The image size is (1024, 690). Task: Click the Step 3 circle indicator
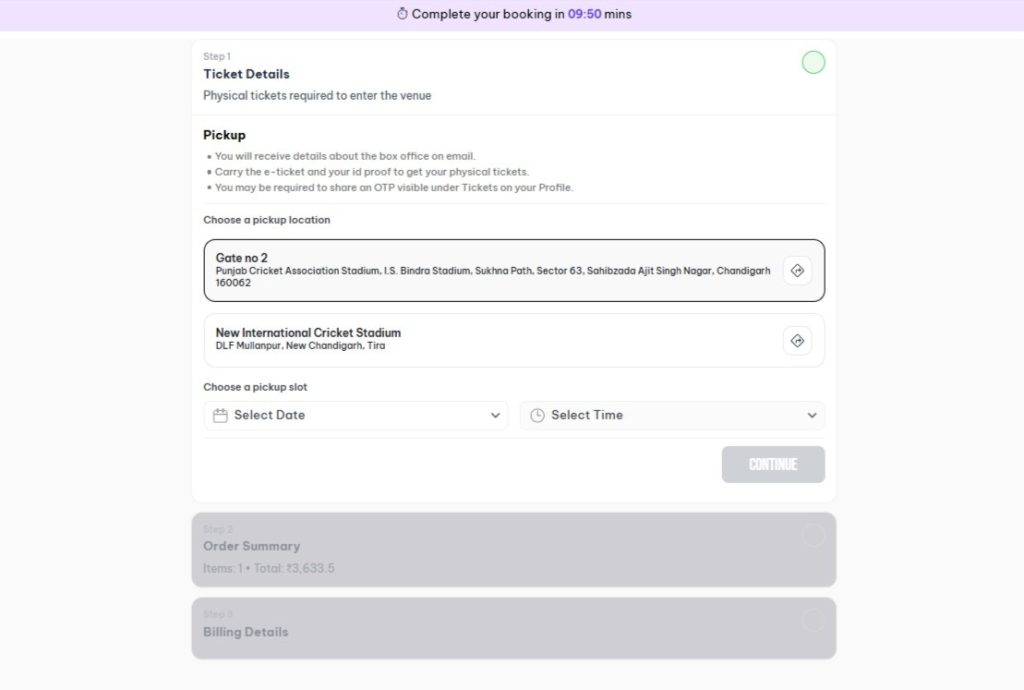click(813, 621)
